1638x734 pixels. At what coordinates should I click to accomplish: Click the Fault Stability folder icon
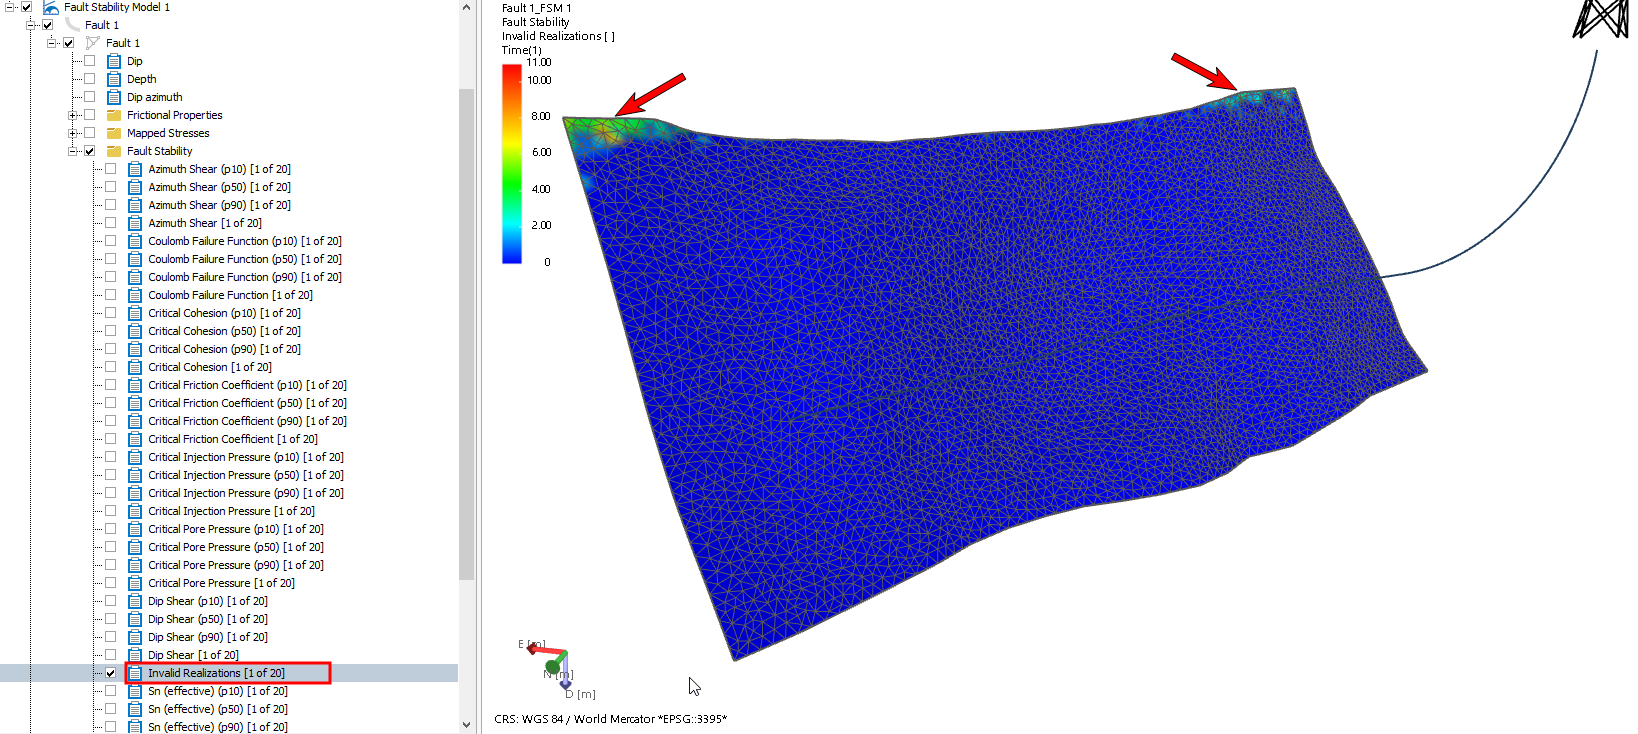[114, 151]
